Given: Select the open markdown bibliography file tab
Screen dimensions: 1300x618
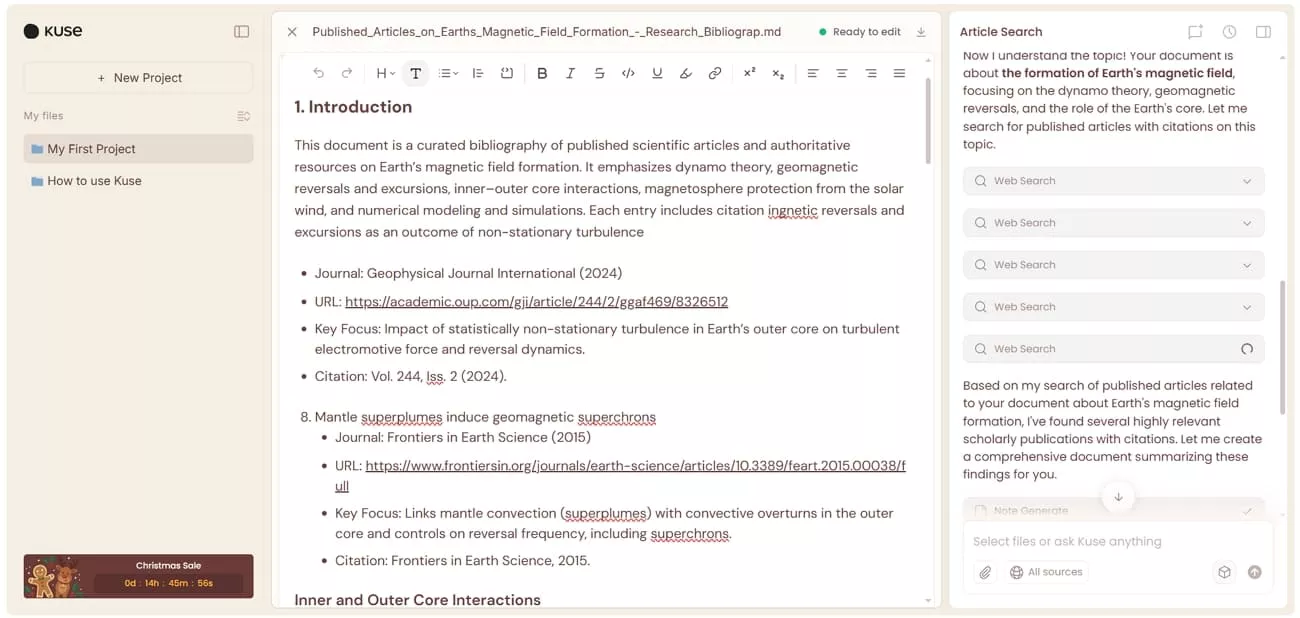Looking at the screenshot, I should pos(548,31).
